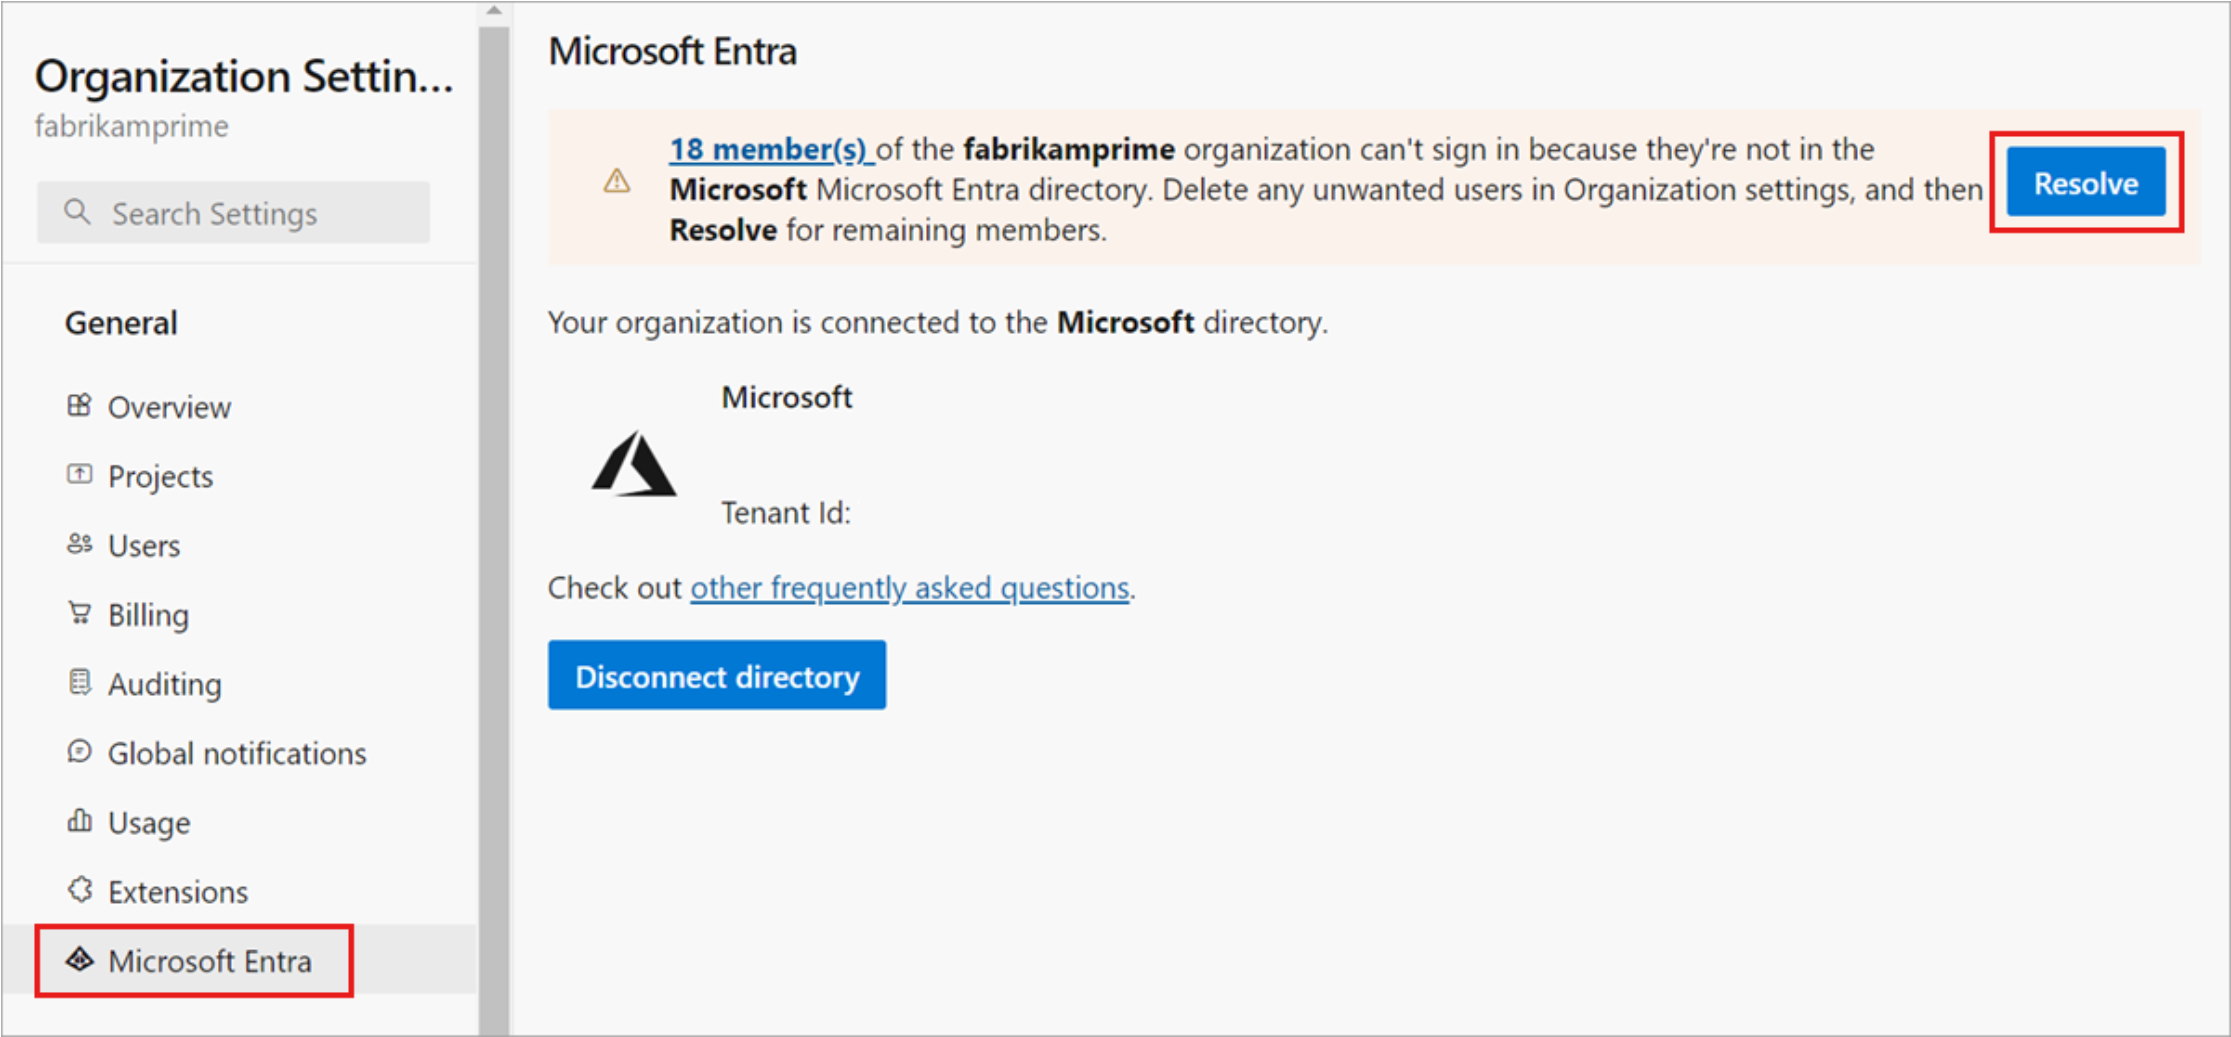Select the Usage bar chart icon

pyautogui.click(x=80, y=822)
